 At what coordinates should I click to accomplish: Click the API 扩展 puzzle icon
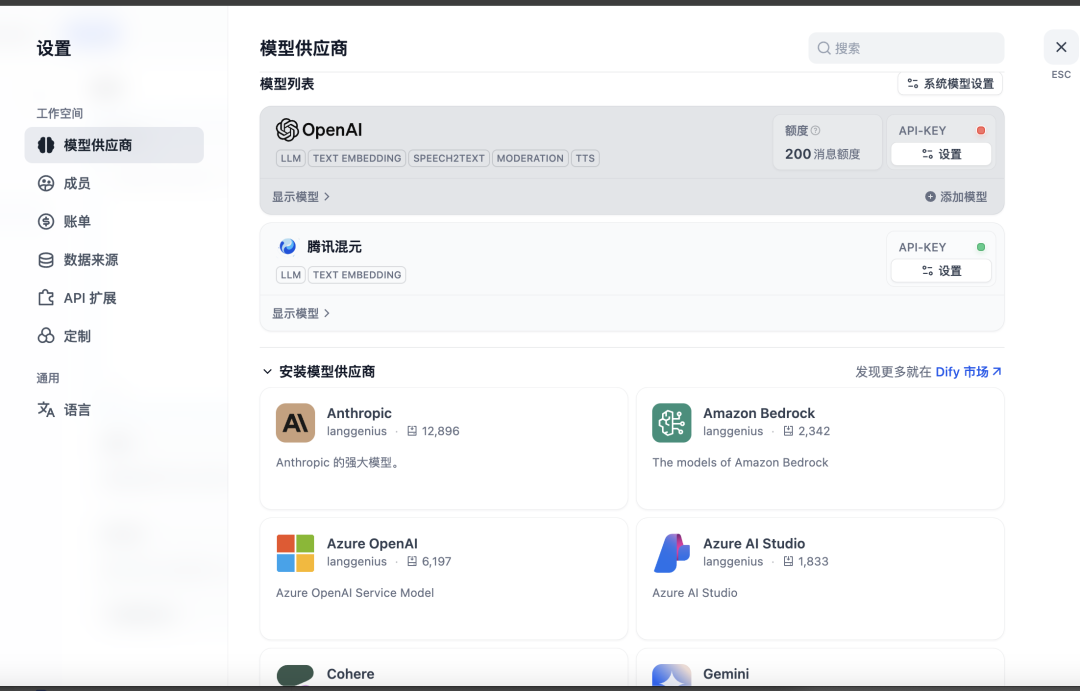[x=46, y=298]
